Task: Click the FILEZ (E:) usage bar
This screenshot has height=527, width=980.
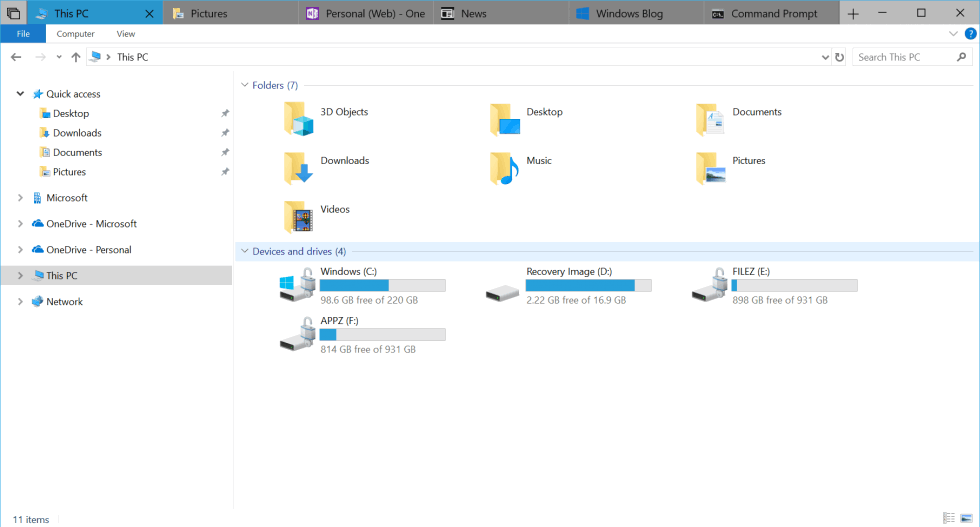Action: [794, 285]
